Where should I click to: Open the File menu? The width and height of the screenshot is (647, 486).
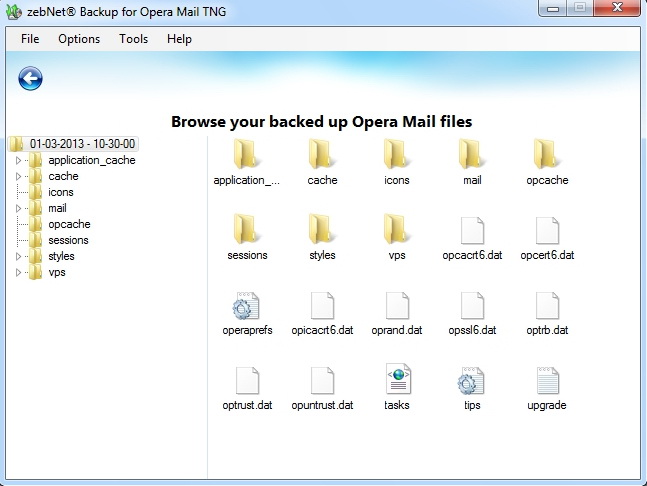[30, 39]
